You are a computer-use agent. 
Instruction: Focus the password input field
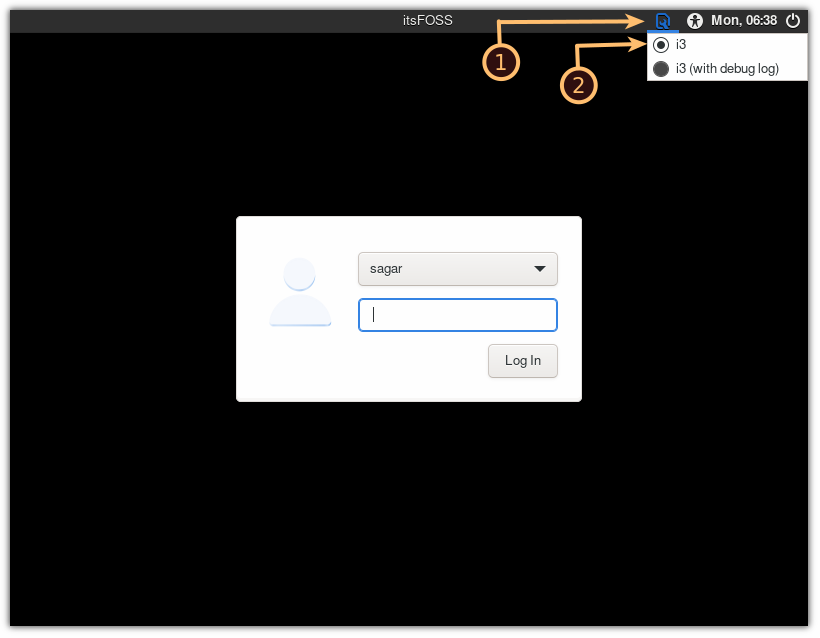[457, 314]
